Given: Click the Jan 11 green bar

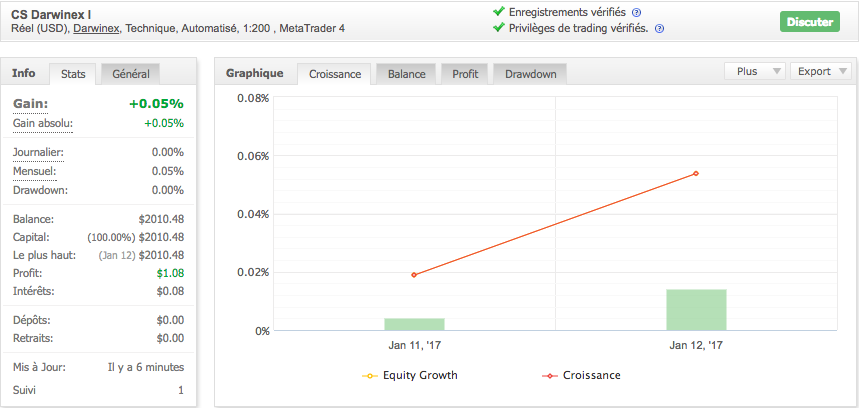Looking at the screenshot, I should click(x=414, y=324).
